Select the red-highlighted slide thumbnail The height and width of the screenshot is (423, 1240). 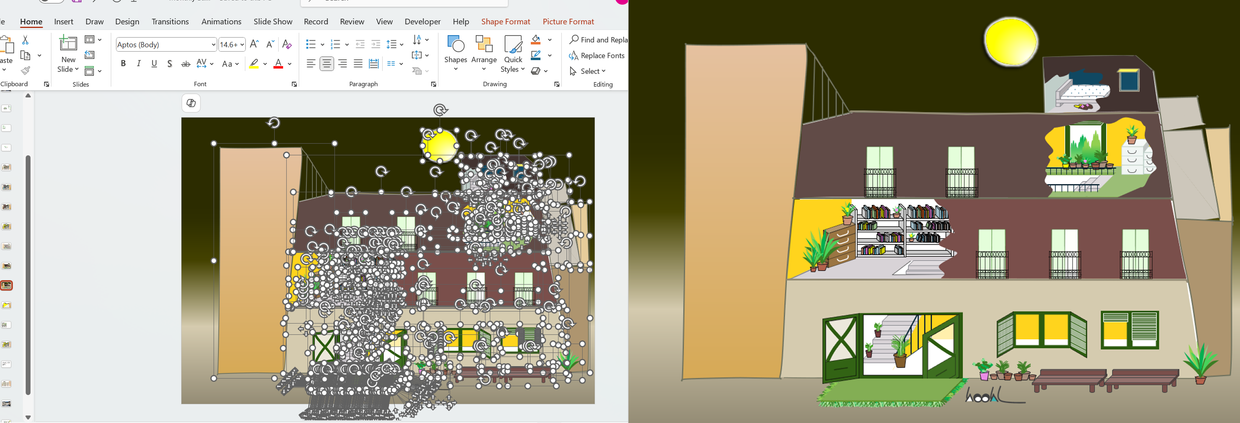(x=7, y=285)
